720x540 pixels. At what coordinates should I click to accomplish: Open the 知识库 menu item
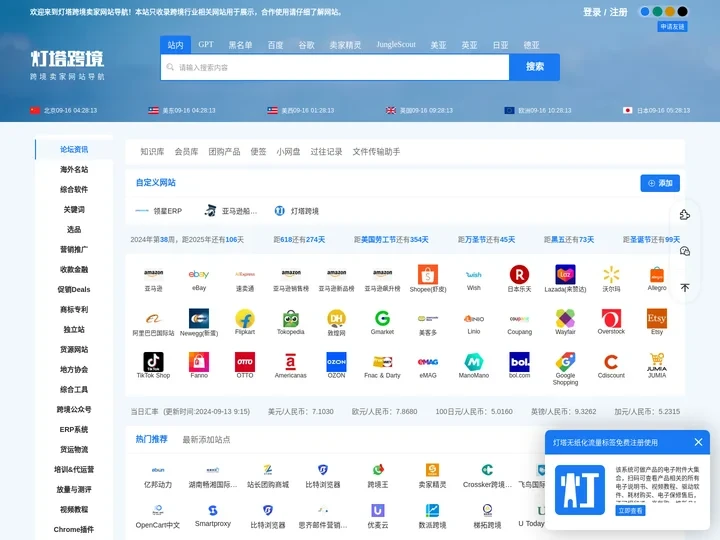coord(152,152)
